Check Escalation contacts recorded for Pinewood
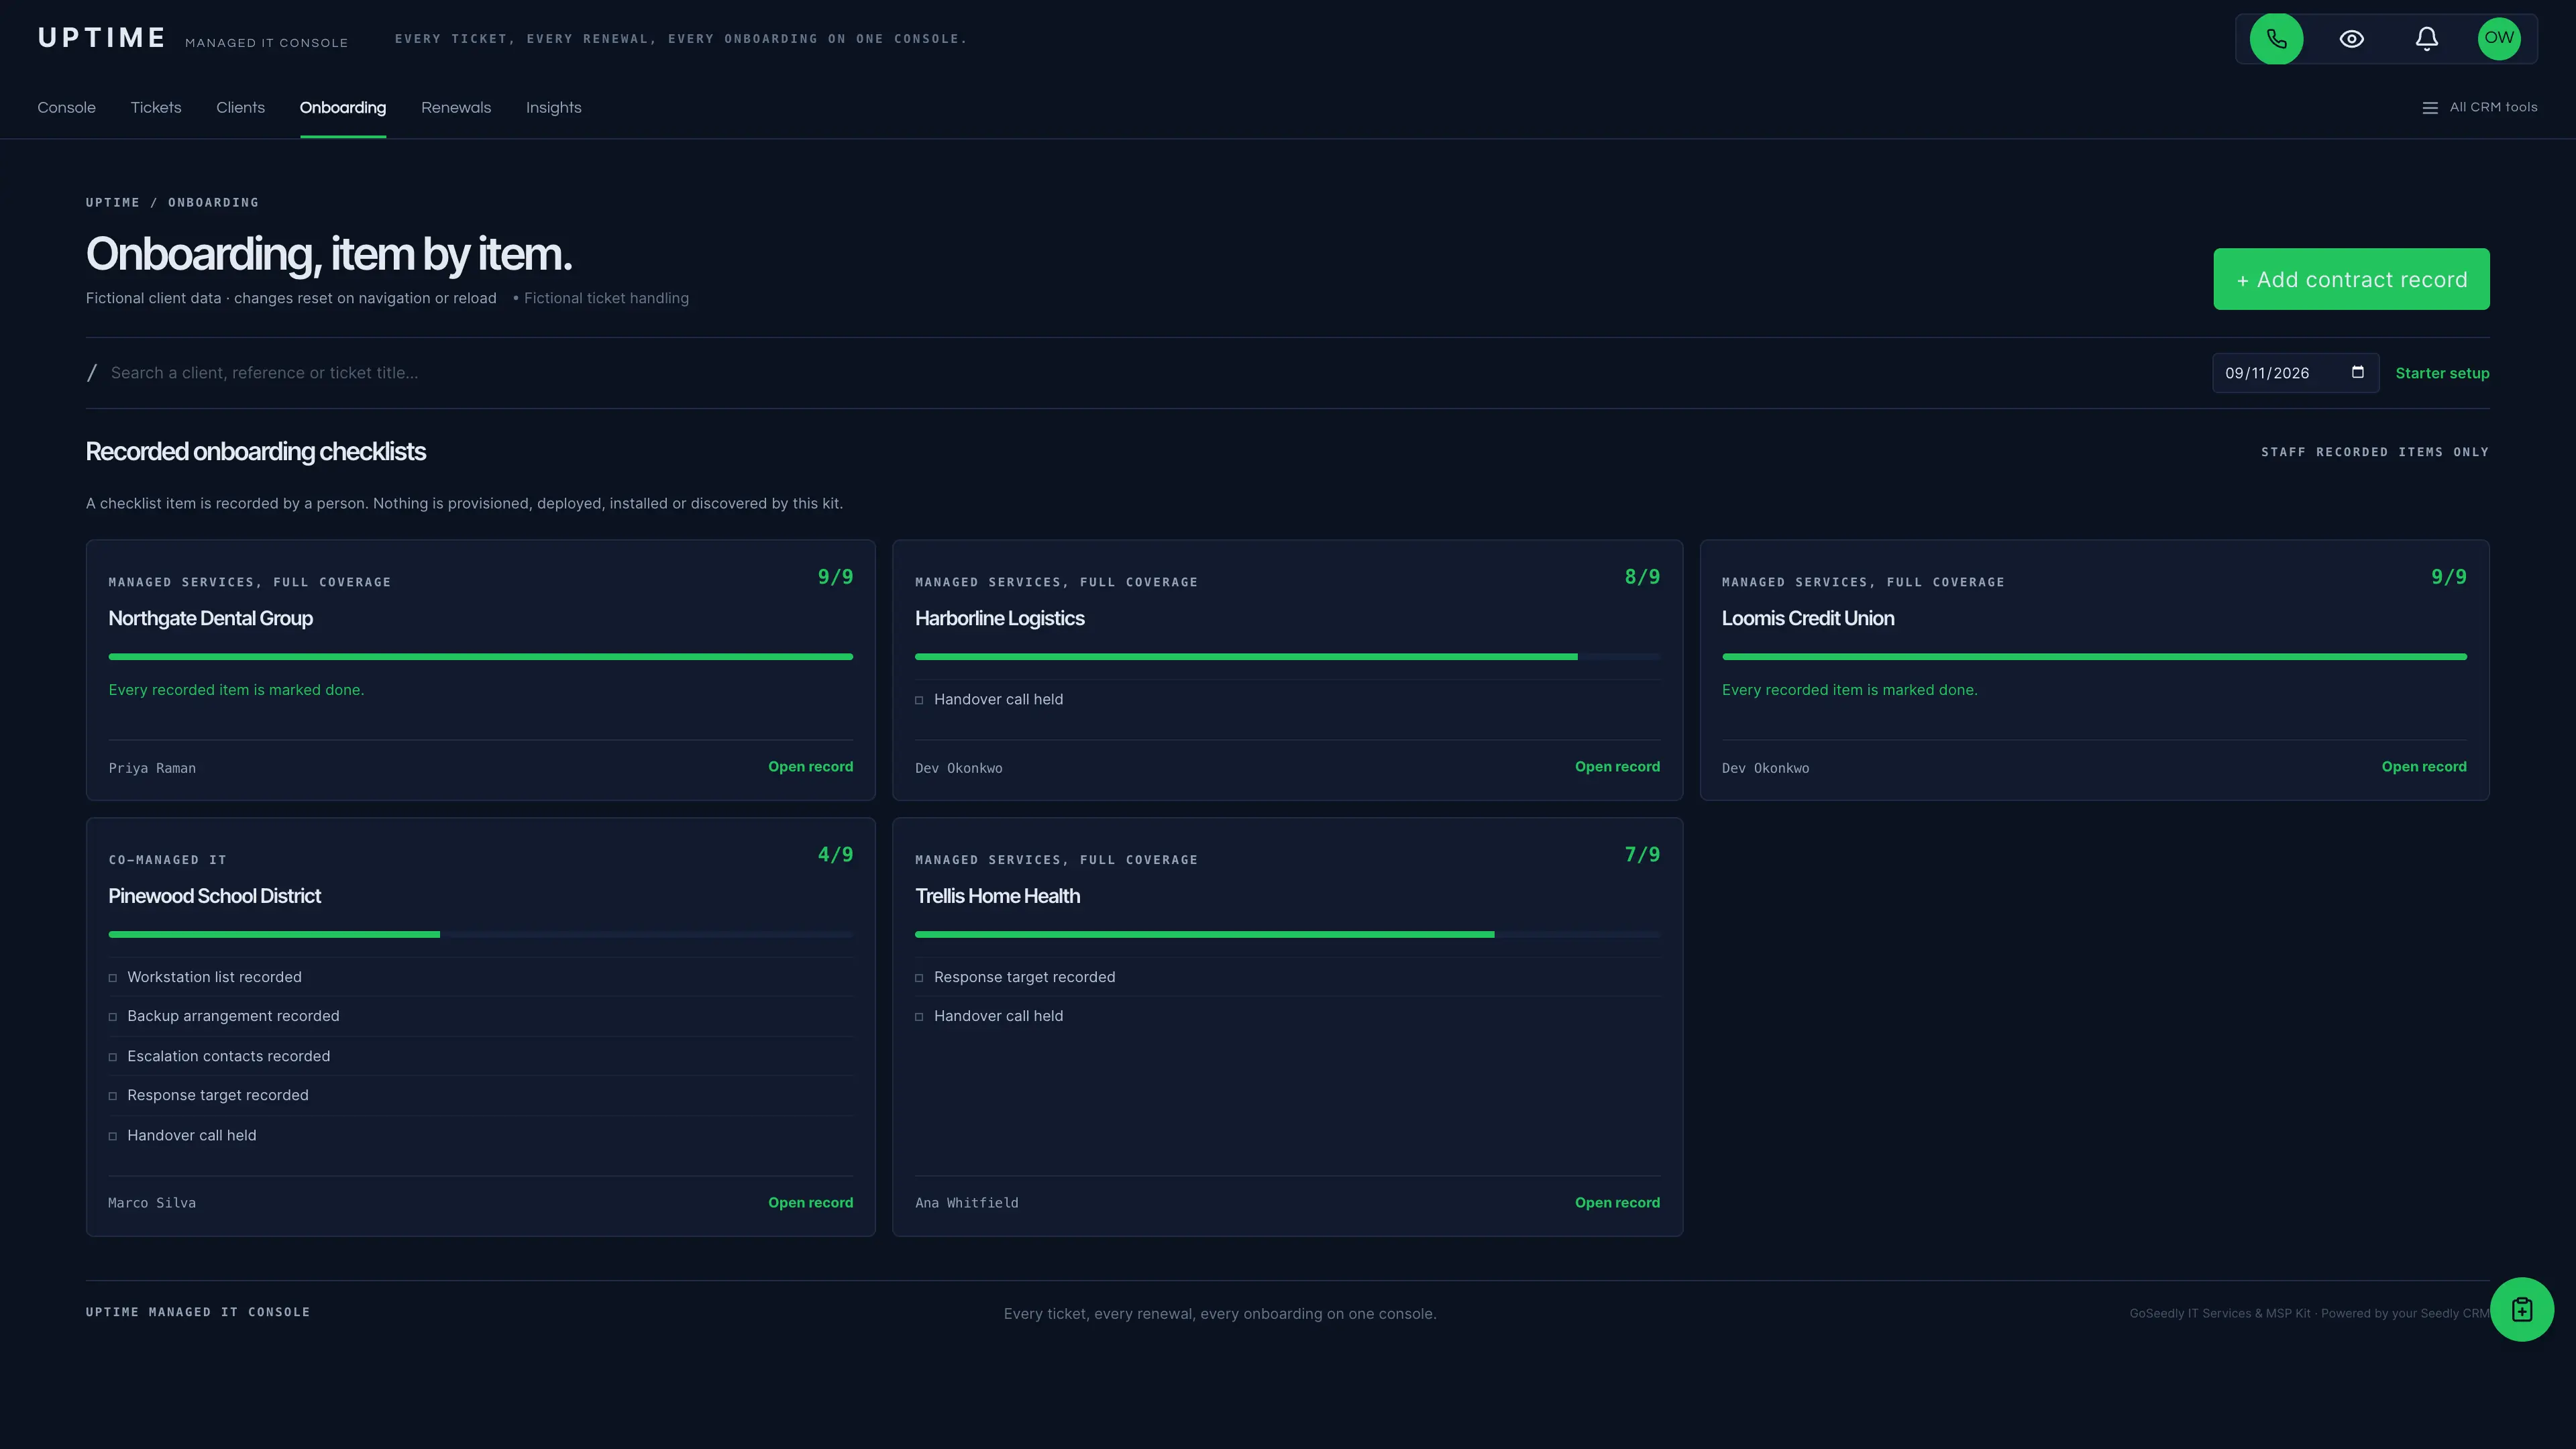 pos(113,1057)
